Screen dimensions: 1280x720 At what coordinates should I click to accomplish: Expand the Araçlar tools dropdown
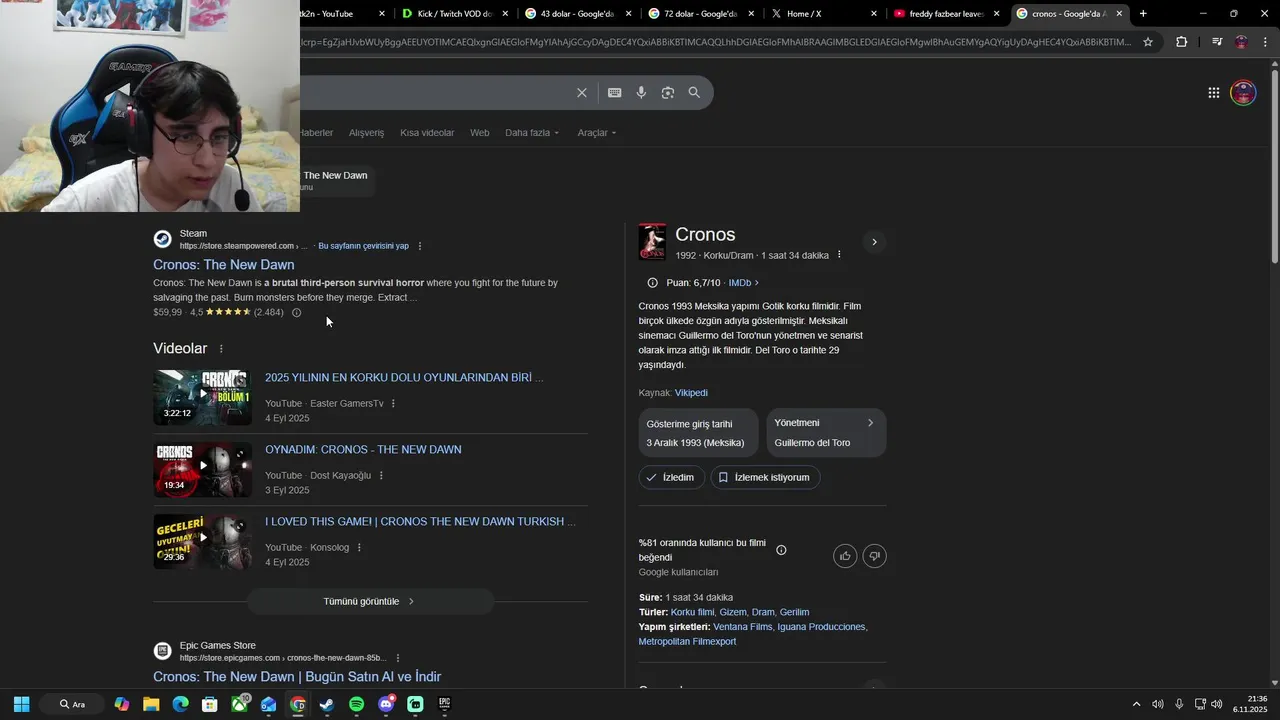coord(597,133)
